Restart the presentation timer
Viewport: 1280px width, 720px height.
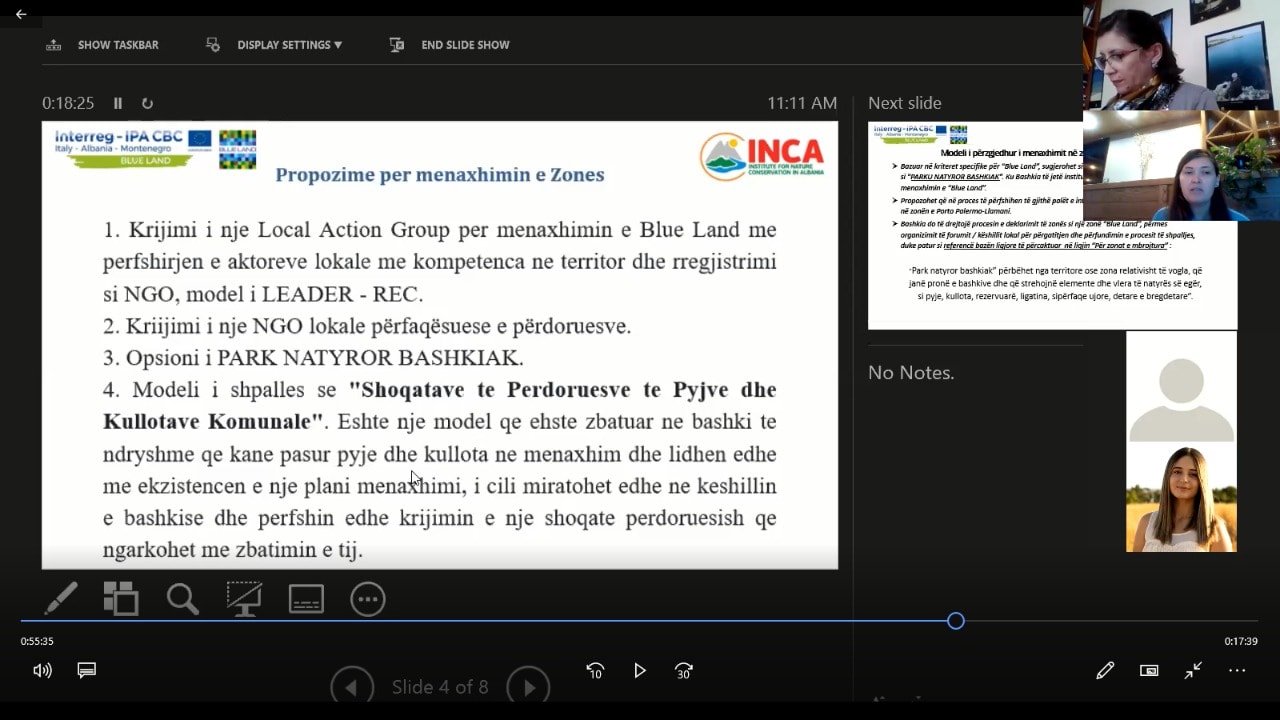tap(147, 103)
